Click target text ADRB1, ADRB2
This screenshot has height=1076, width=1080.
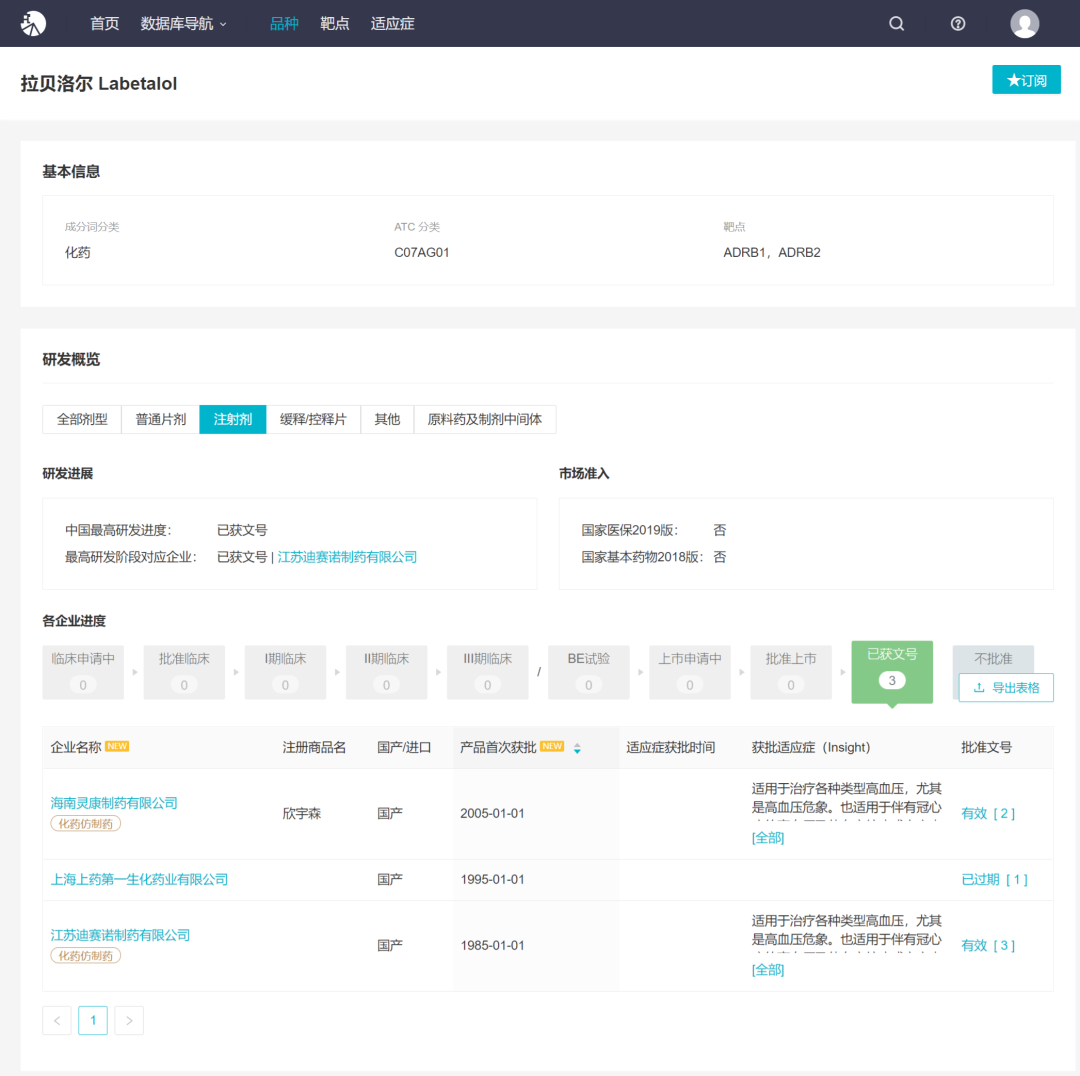771,252
